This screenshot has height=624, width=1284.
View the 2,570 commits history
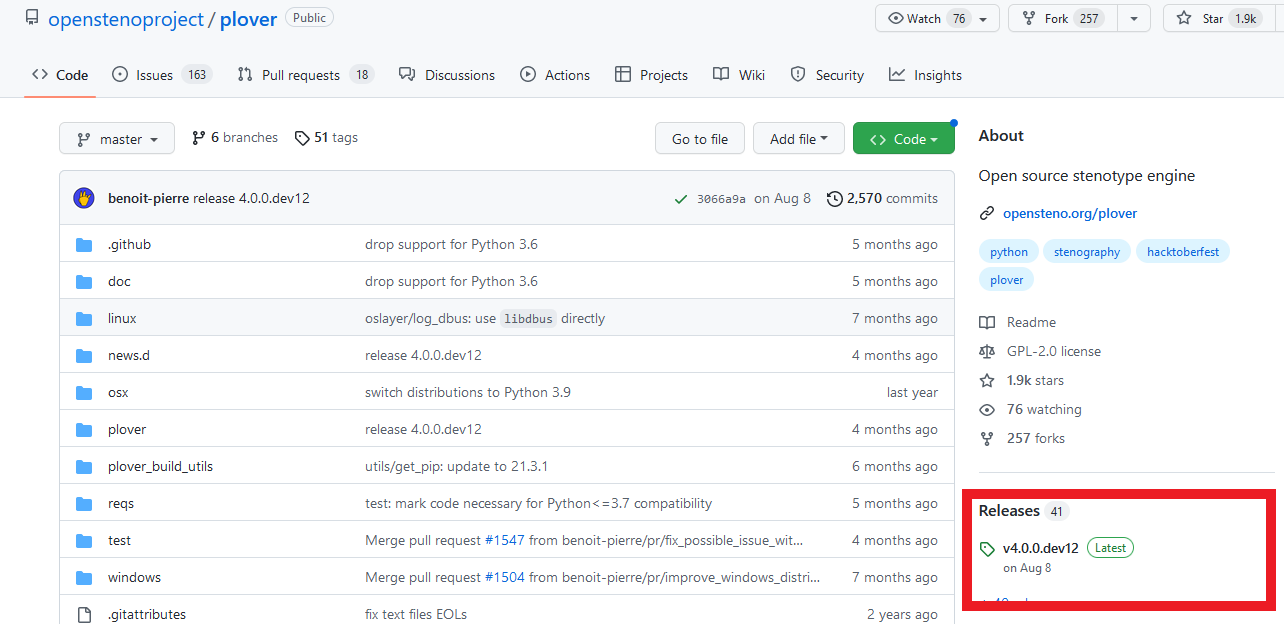882,198
